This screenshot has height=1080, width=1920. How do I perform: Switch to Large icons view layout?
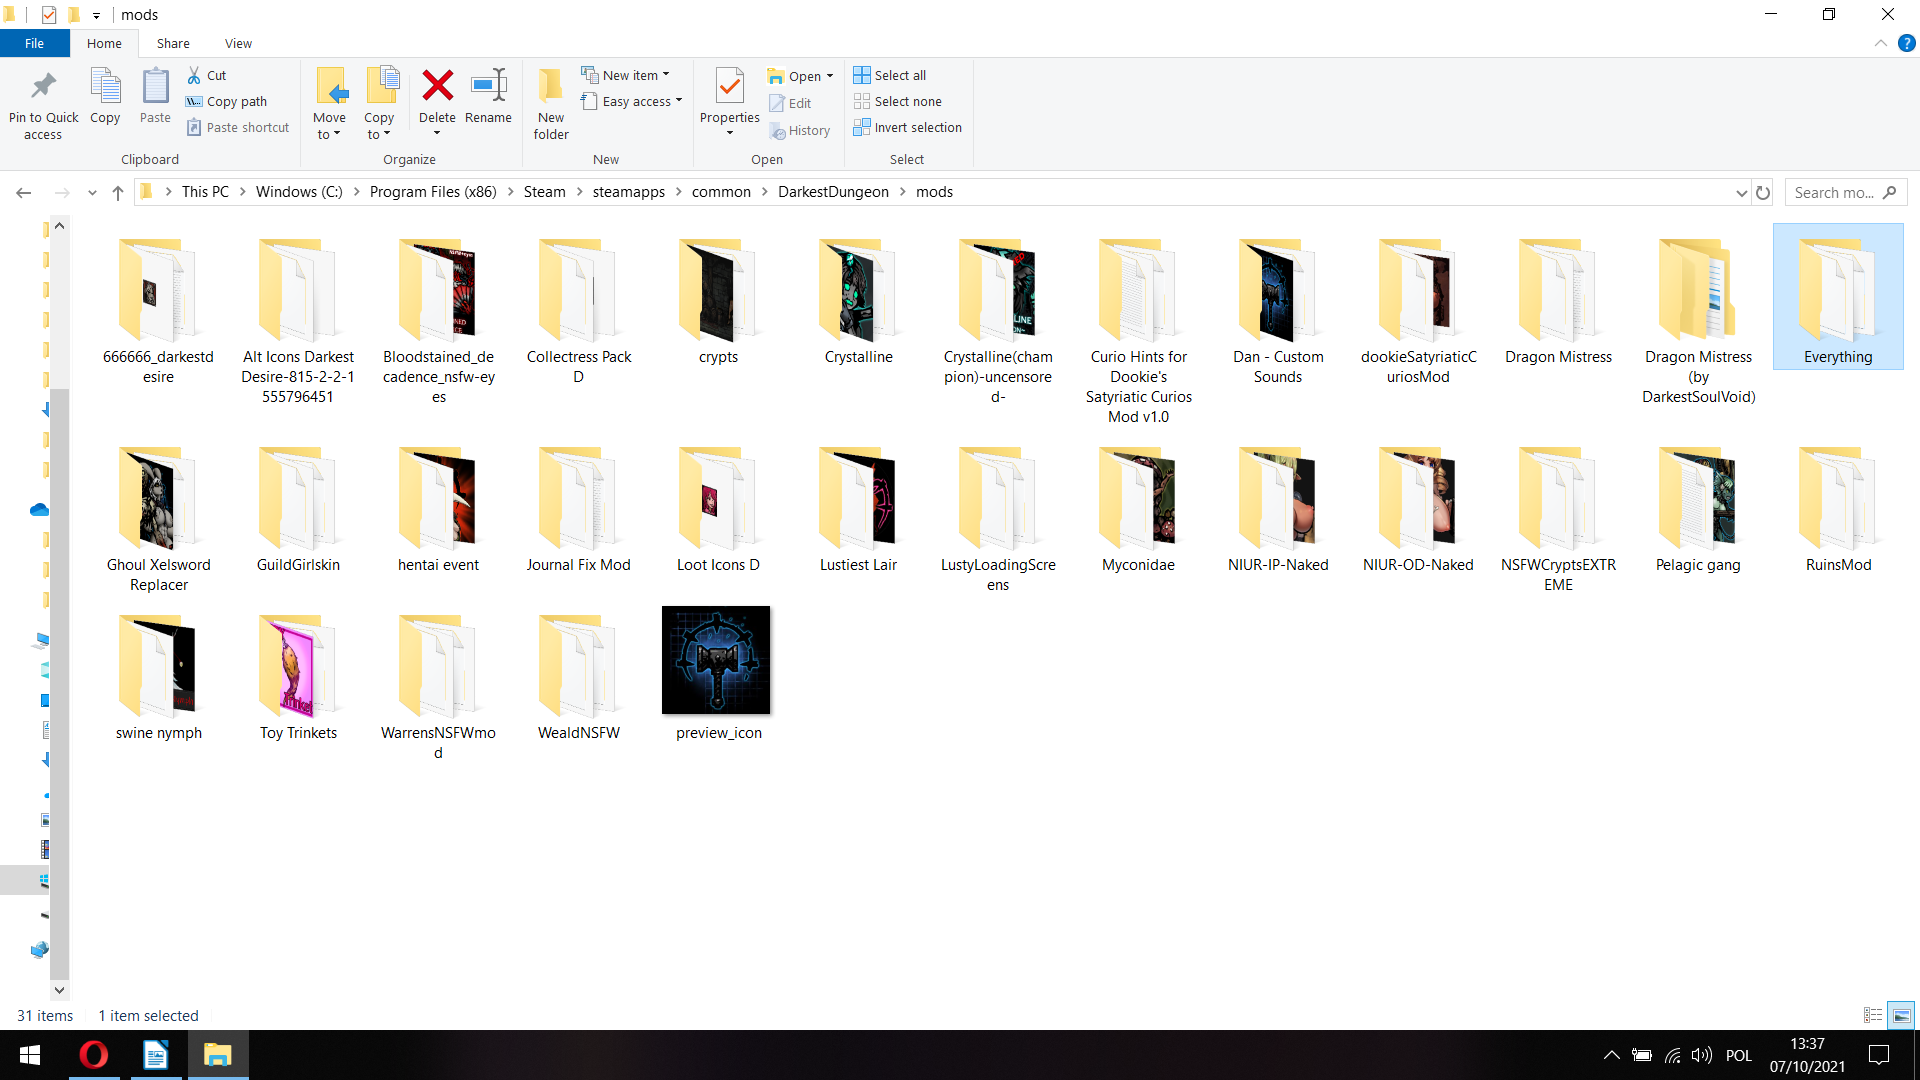point(1901,1015)
